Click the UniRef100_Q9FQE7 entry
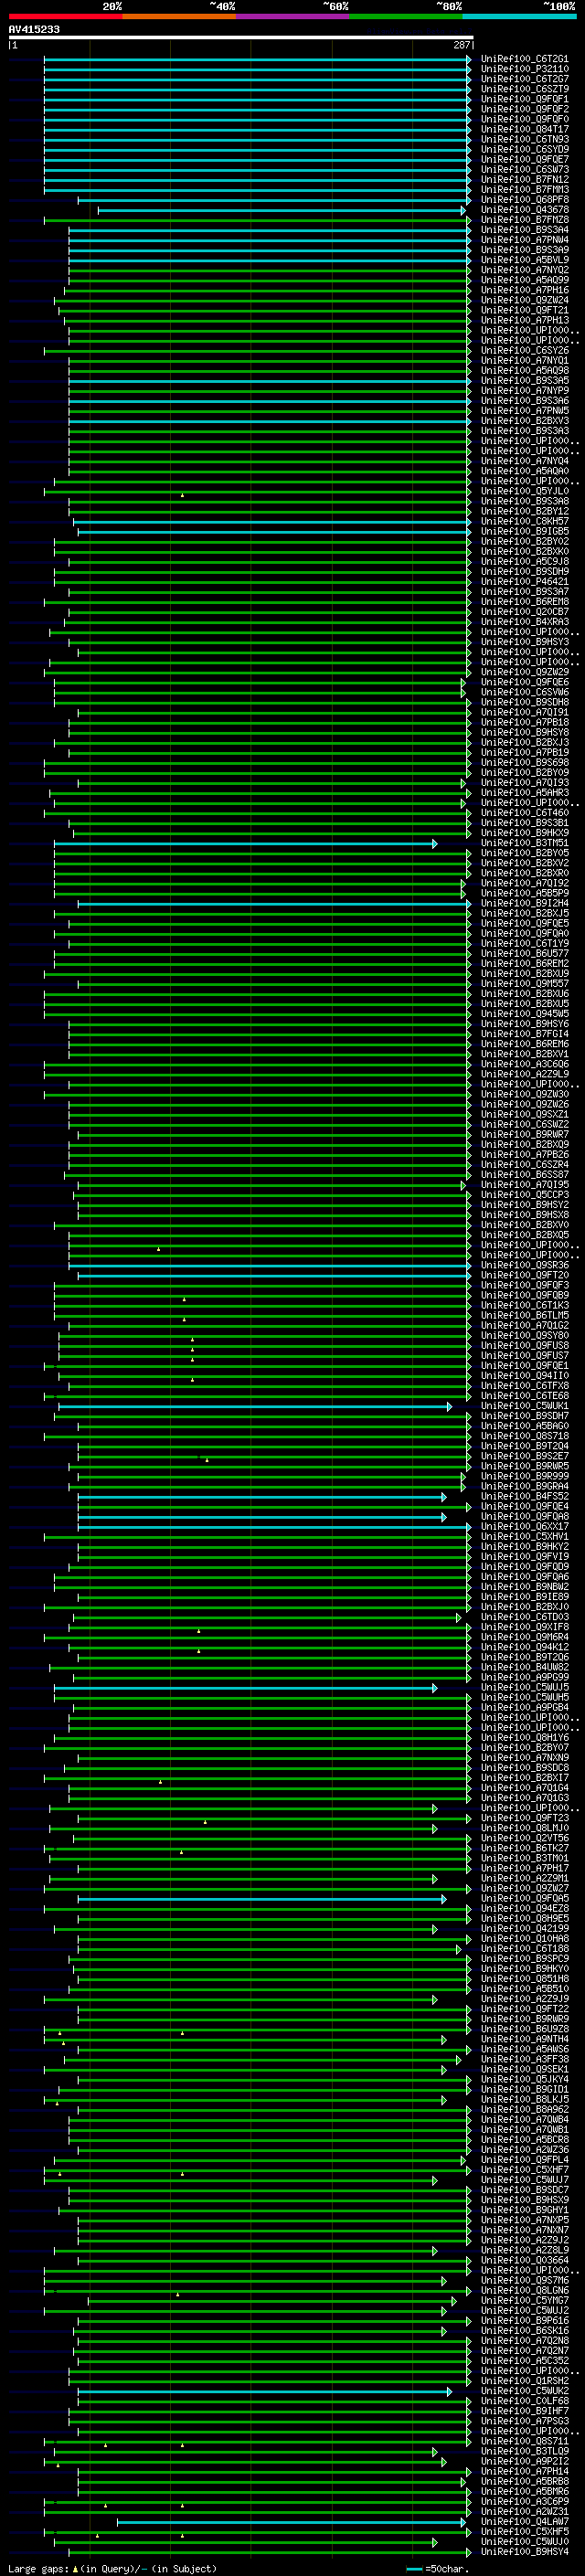 pyautogui.click(x=525, y=159)
